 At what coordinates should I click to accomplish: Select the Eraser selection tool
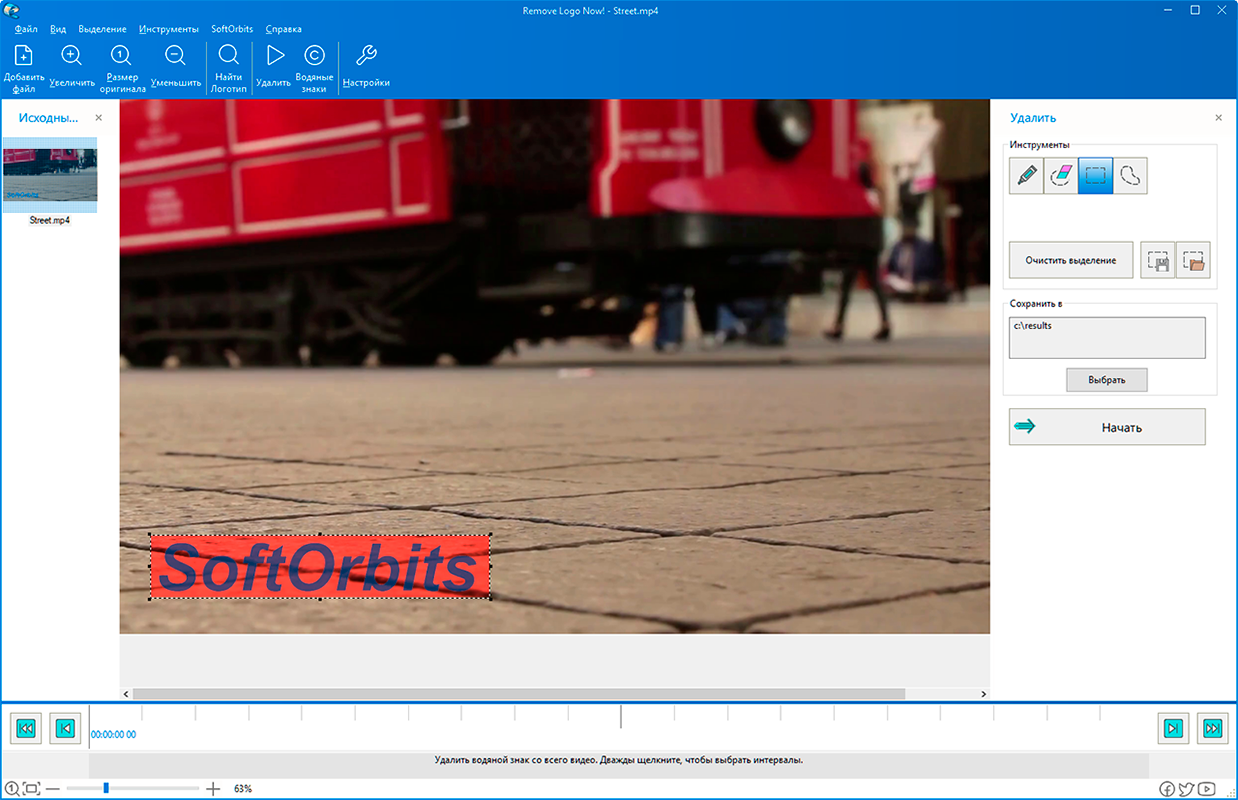(x=1061, y=176)
